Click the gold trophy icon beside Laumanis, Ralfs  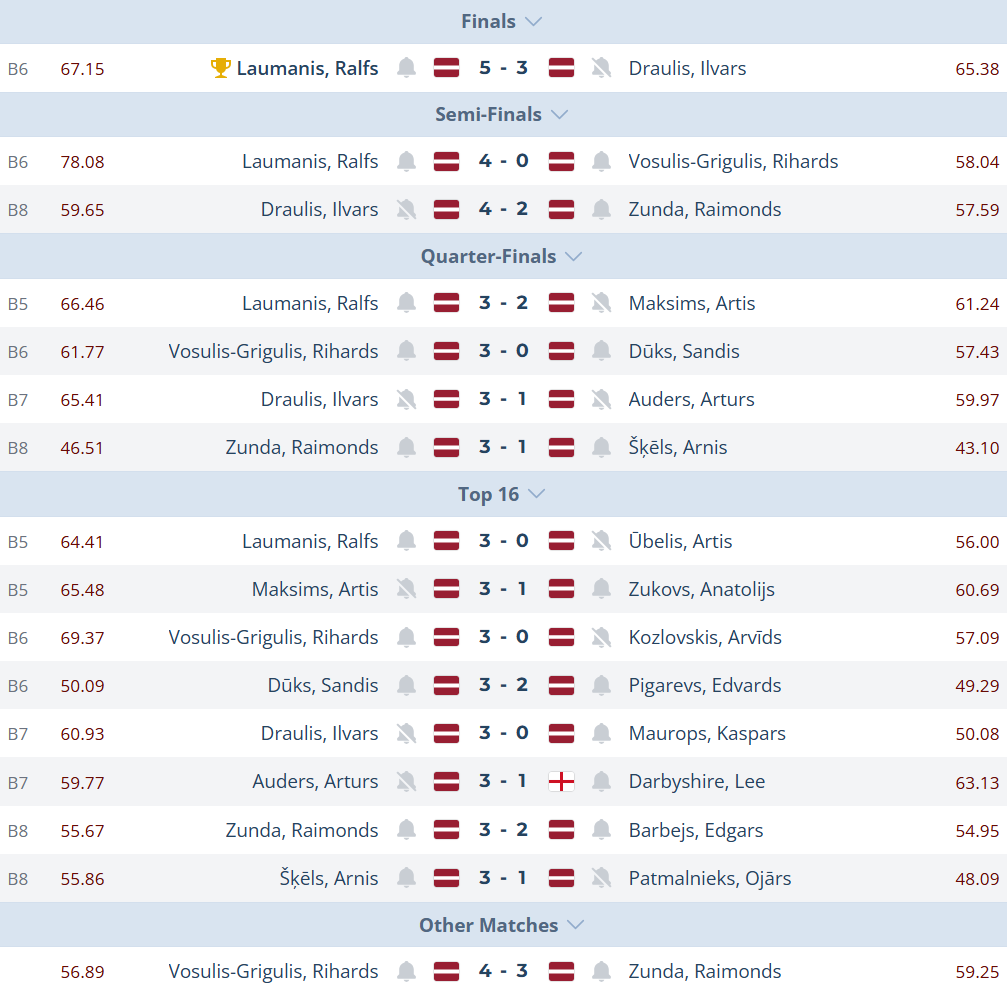pos(221,68)
